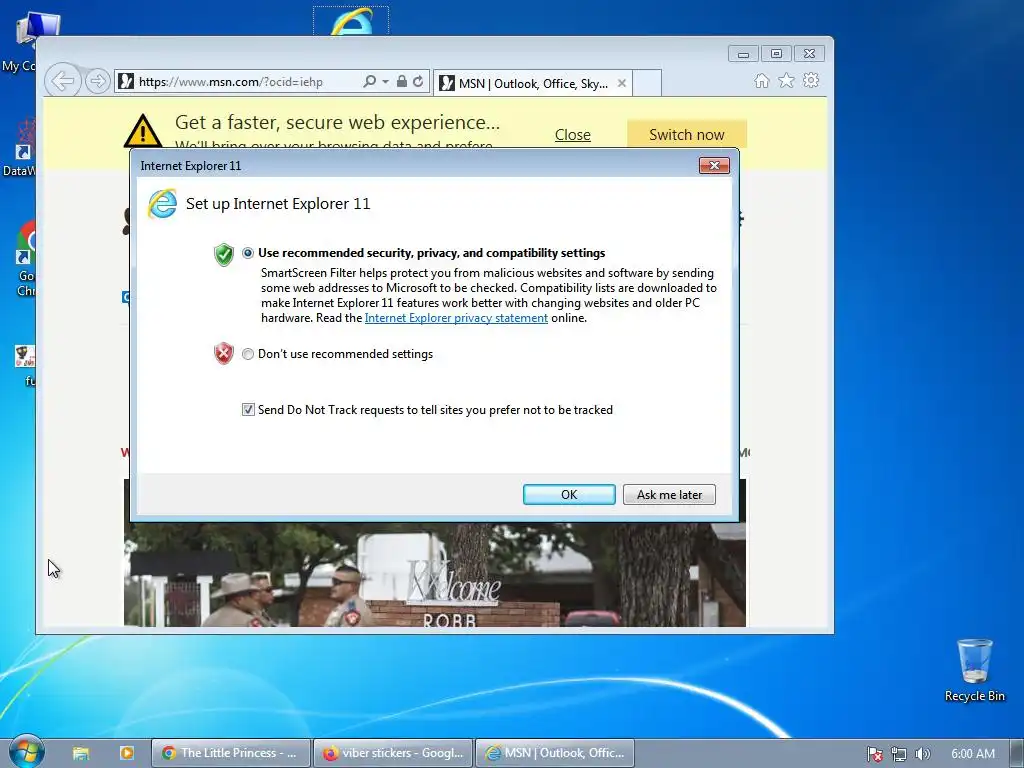The width and height of the screenshot is (1024, 768).
Task: Refresh the page with the reload icon
Action: pyautogui.click(x=418, y=82)
